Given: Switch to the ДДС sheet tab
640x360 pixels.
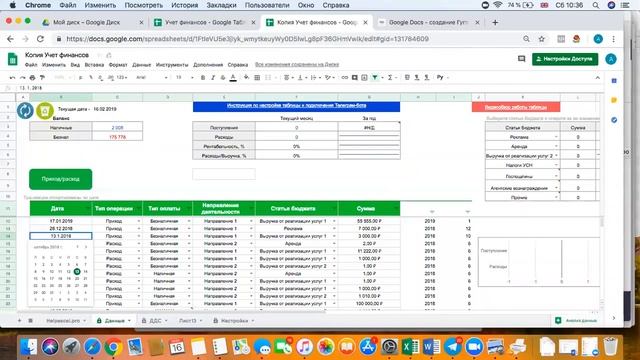Looking at the screenshot, I should pyautogui.click(x=155, y=321).
